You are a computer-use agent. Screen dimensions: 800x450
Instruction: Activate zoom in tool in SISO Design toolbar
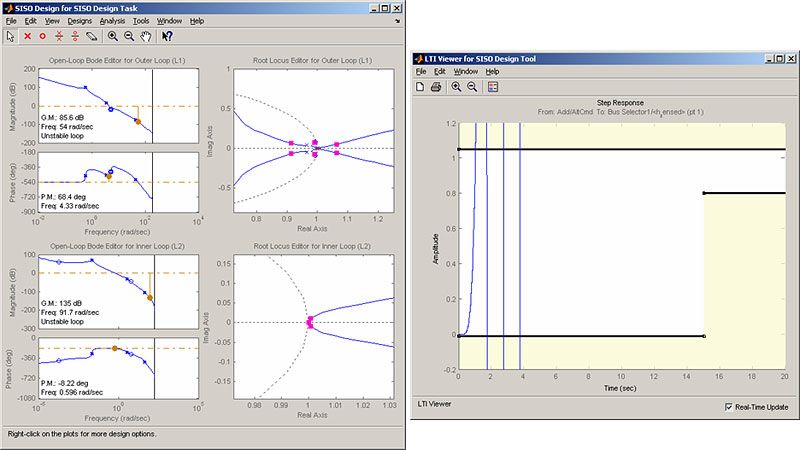tap(113, 36)
